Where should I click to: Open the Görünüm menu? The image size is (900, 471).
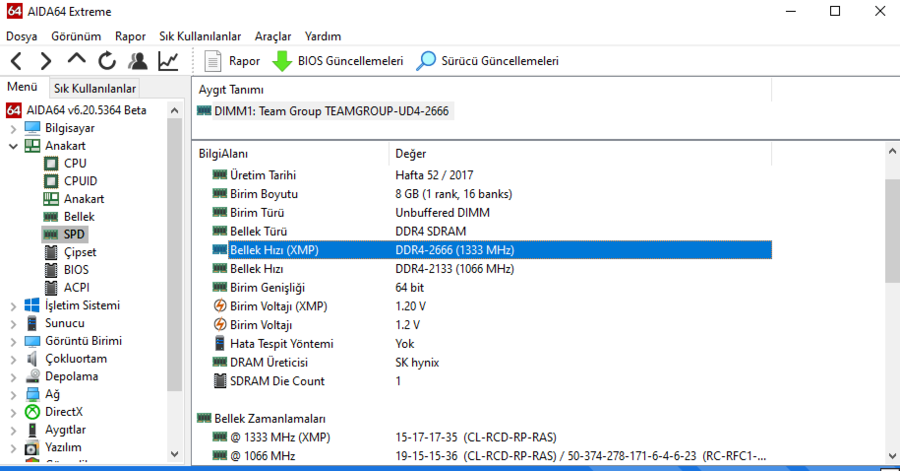(76, 36)
